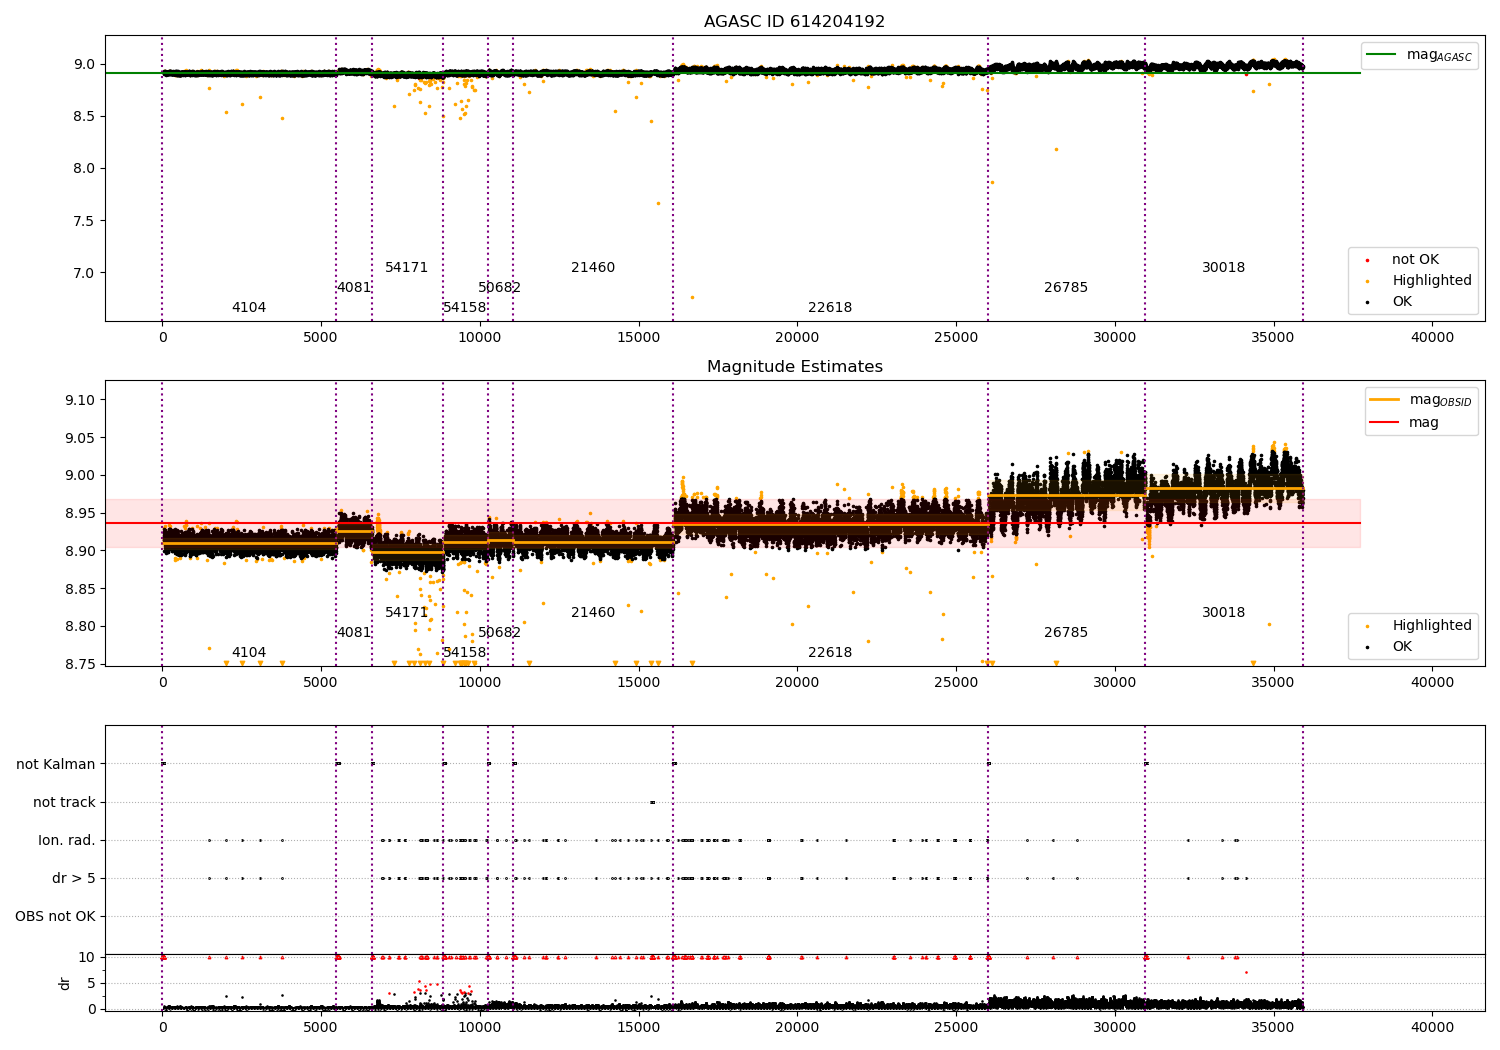Click y-axis tick 8.90
The image size is (1500, 1050).
point(80,552)
